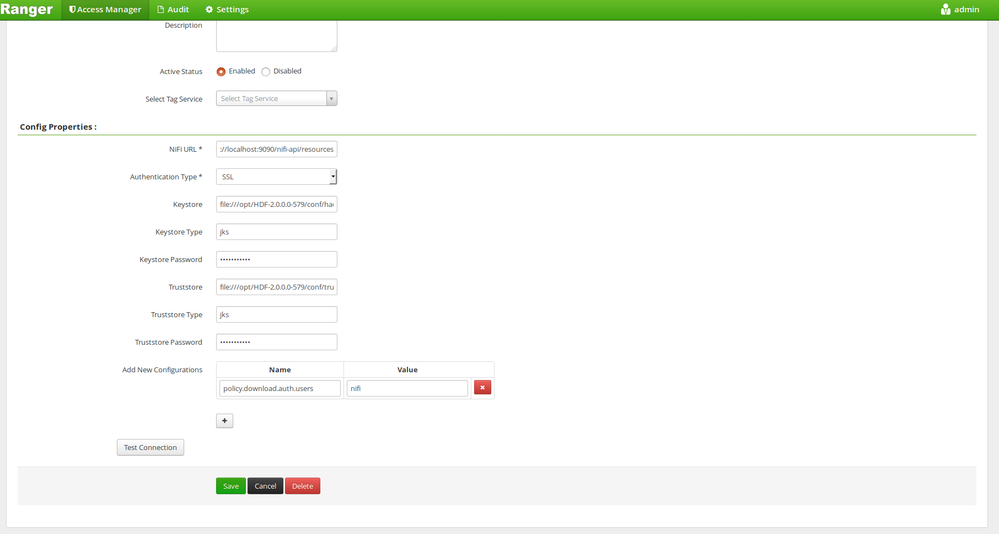999x534 pixels.
Task: Click the green Save button
Action: pos(231,486)
